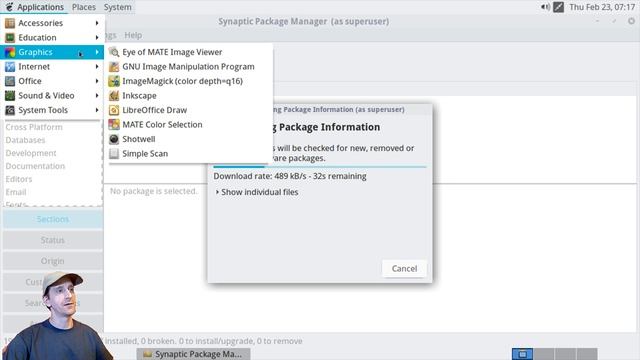
Task: Switch to the first workspace in switcher
Action: (x=522, y=354)
